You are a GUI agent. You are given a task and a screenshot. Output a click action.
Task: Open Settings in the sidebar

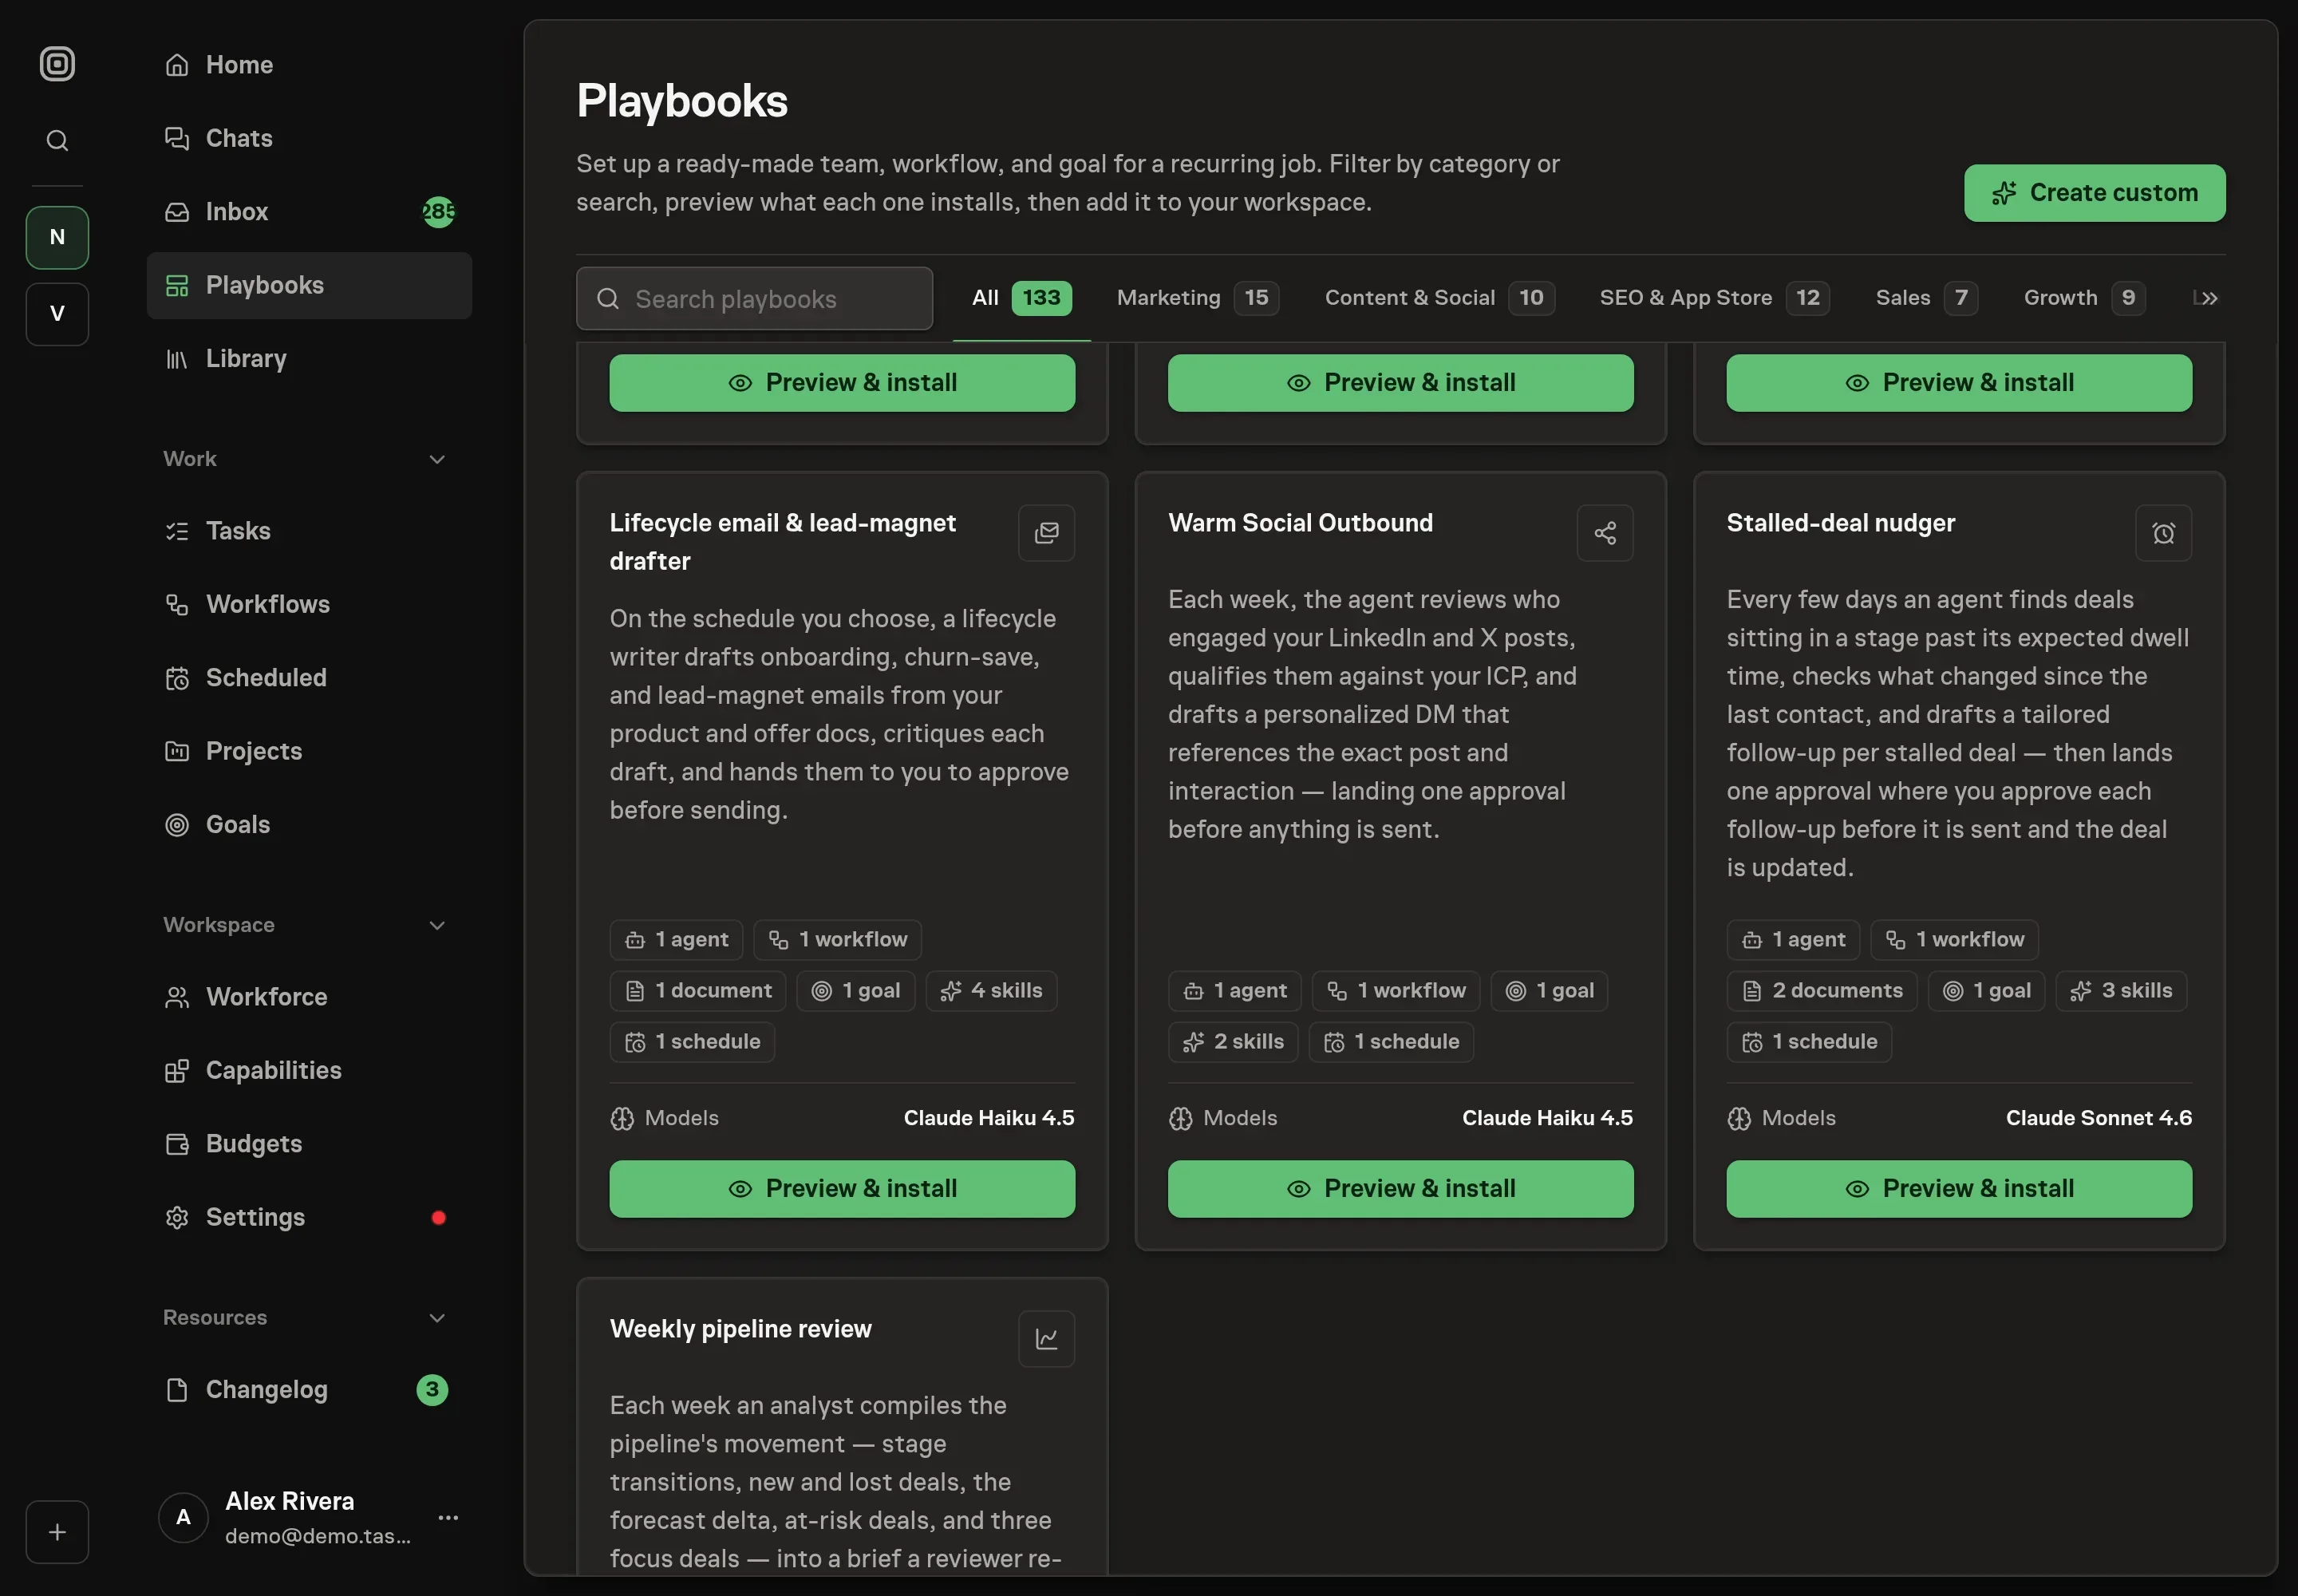click(x=309, y=1217)
